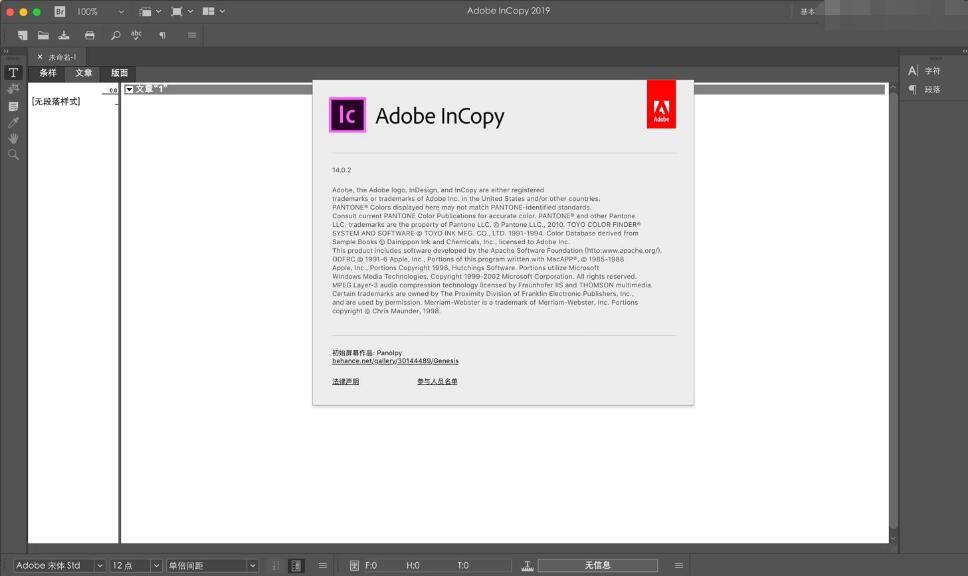Toggle hidden characters pilcrow in toolbar
This screenshot has height=576, width=968.
point(162,35)
